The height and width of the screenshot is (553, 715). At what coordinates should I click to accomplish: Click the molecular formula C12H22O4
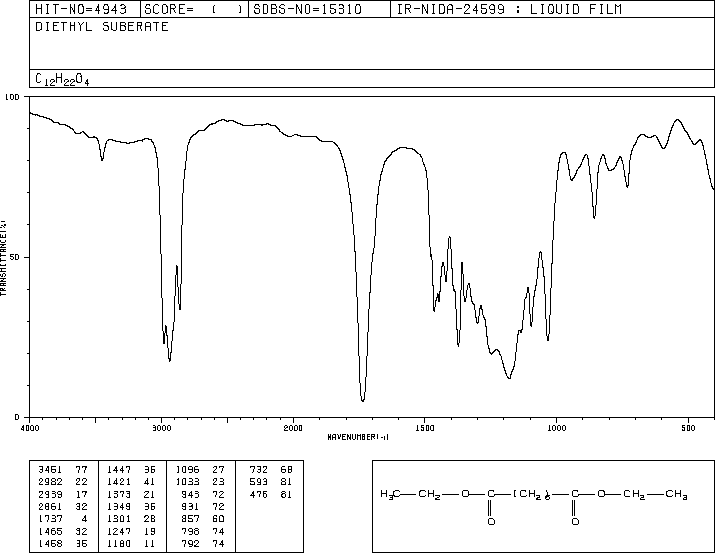point(62,79)
